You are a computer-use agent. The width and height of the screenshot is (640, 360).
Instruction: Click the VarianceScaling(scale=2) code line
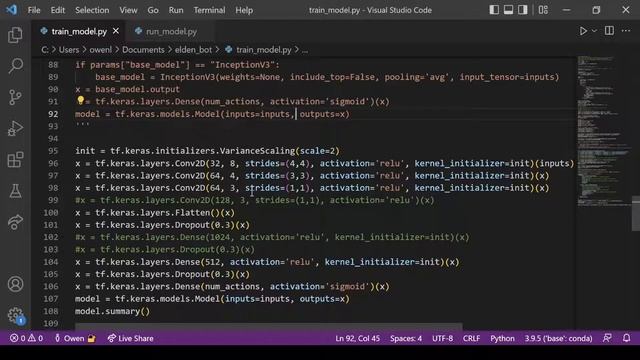pos(207,151)
